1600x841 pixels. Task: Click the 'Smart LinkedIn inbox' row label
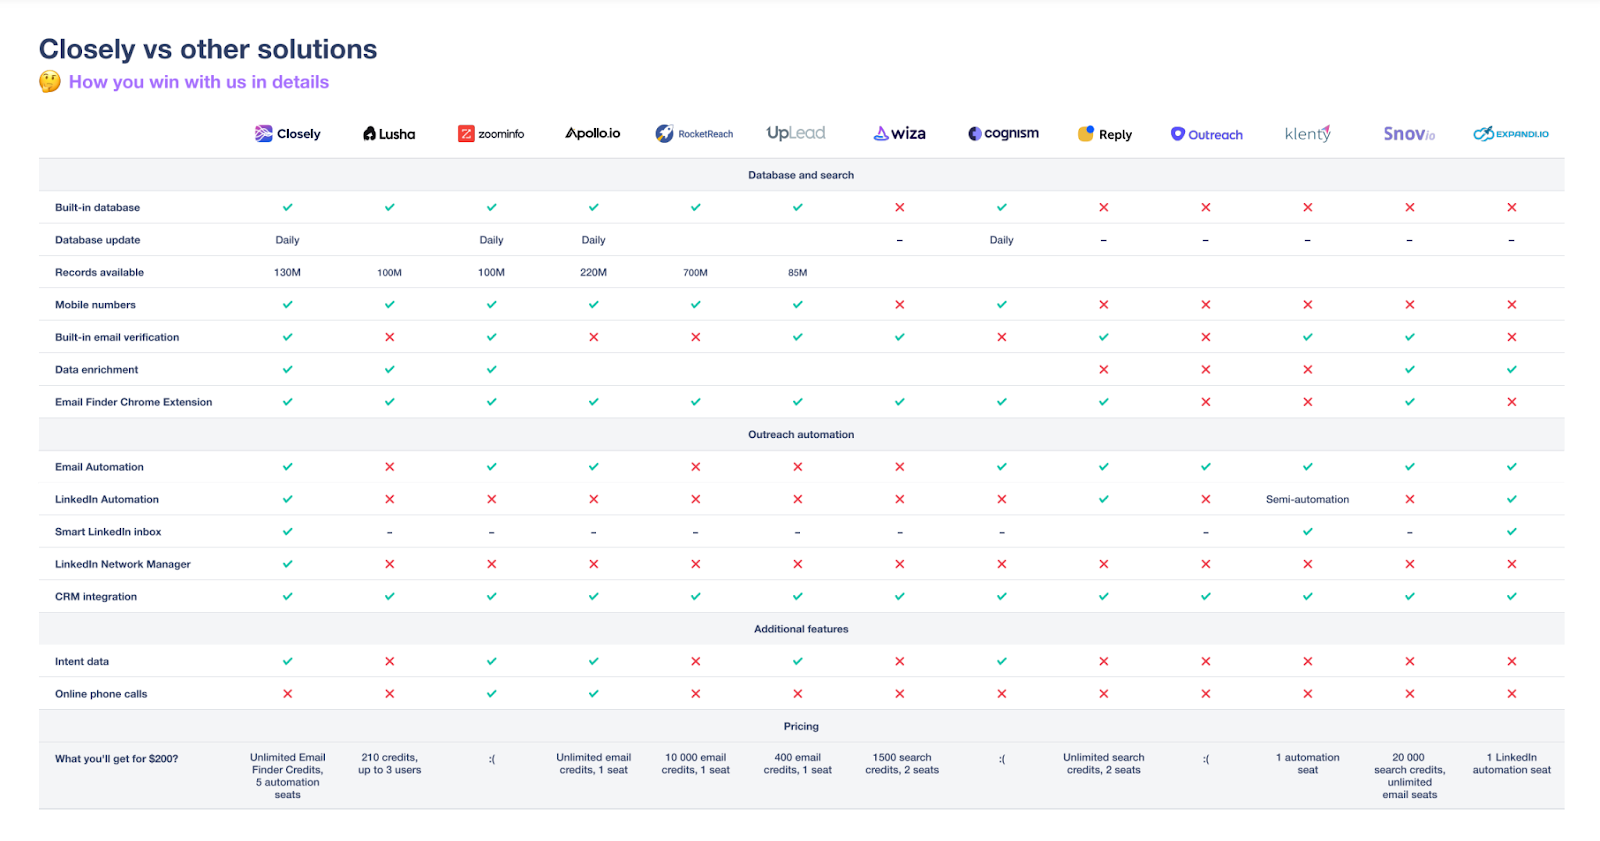(108, 532)
